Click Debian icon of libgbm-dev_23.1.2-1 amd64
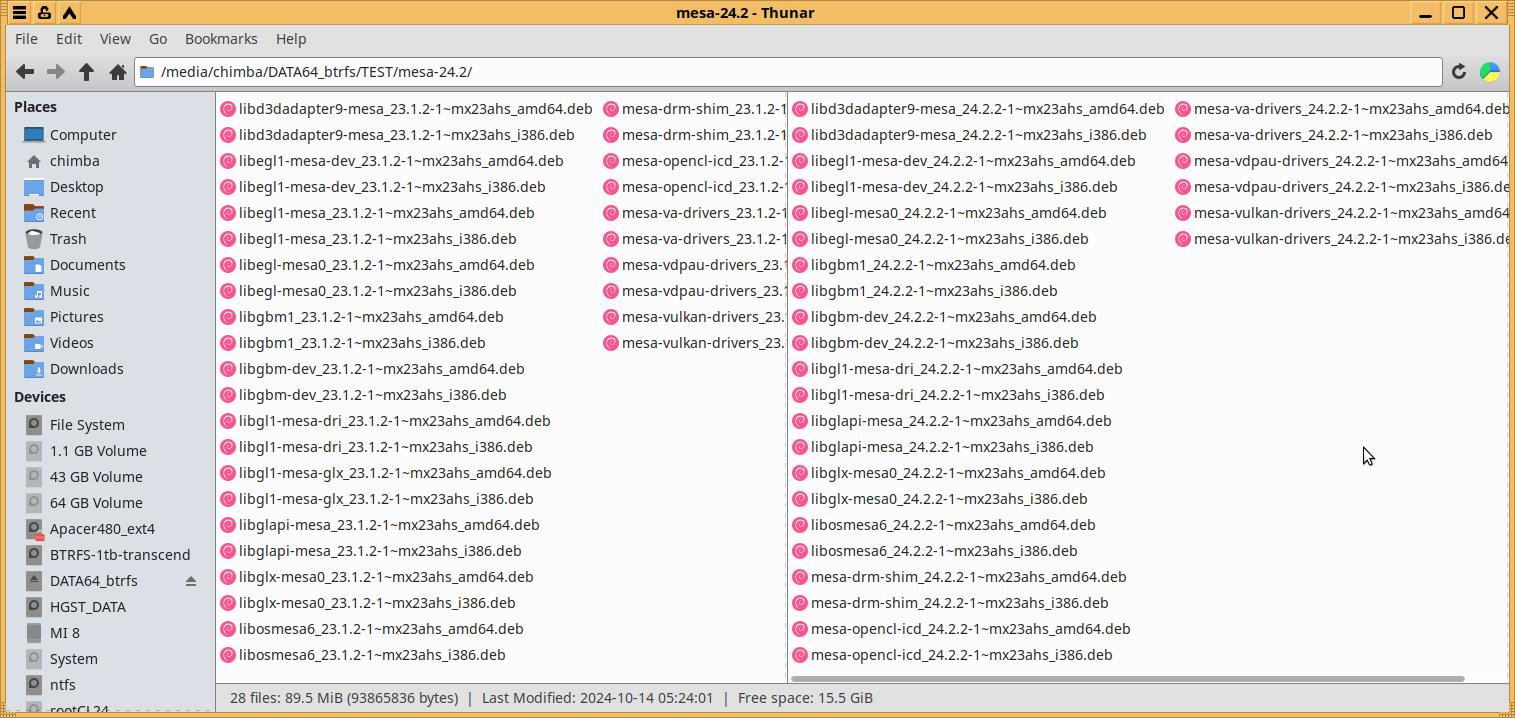The width and height of the screenshot is (1515, 718). point(227,369)
